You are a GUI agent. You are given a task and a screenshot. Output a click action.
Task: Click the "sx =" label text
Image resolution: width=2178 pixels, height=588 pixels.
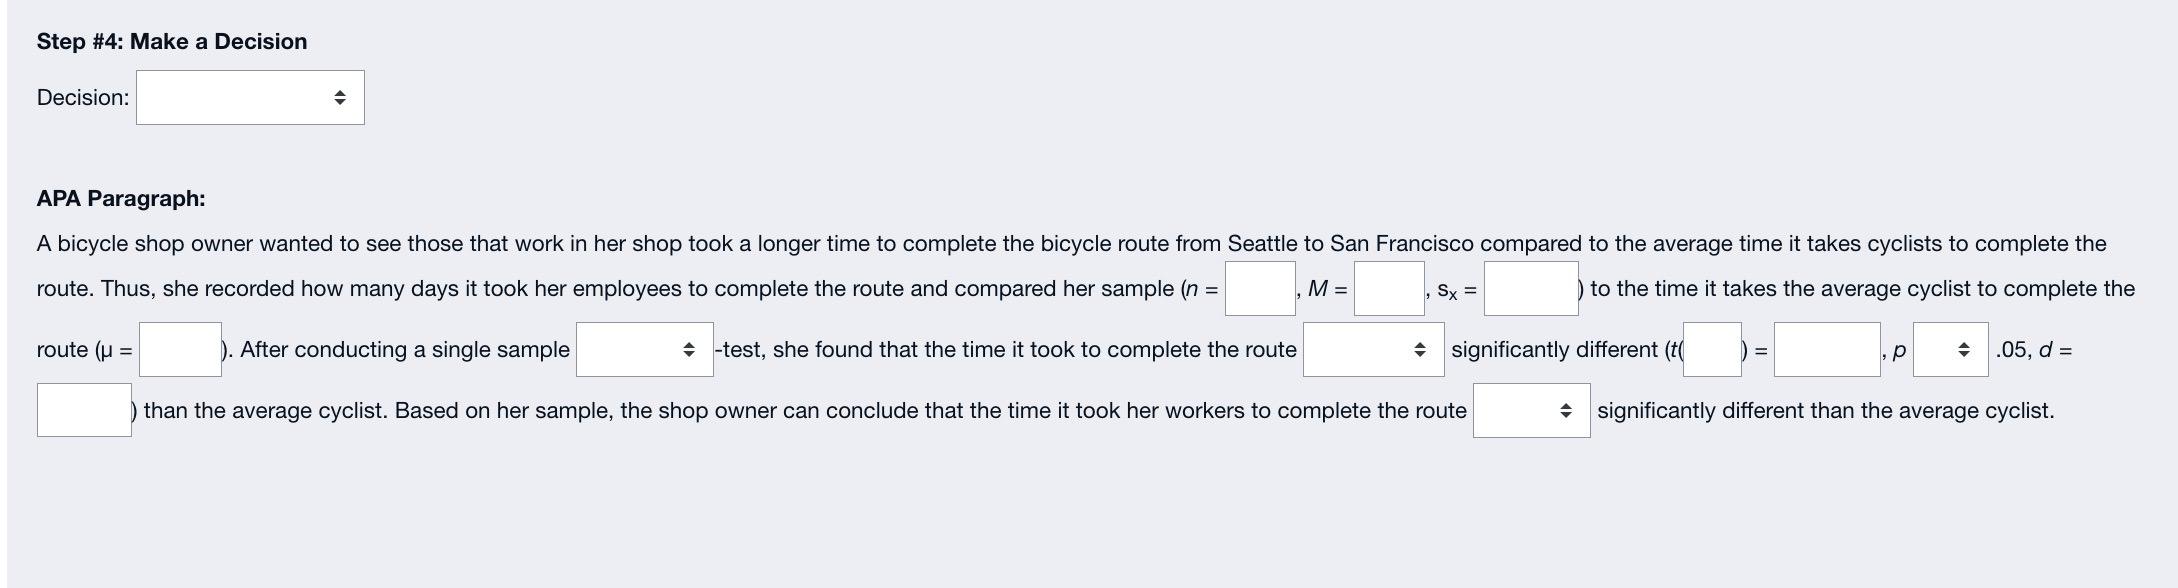pyautogui.click(x=1456, y=290)
